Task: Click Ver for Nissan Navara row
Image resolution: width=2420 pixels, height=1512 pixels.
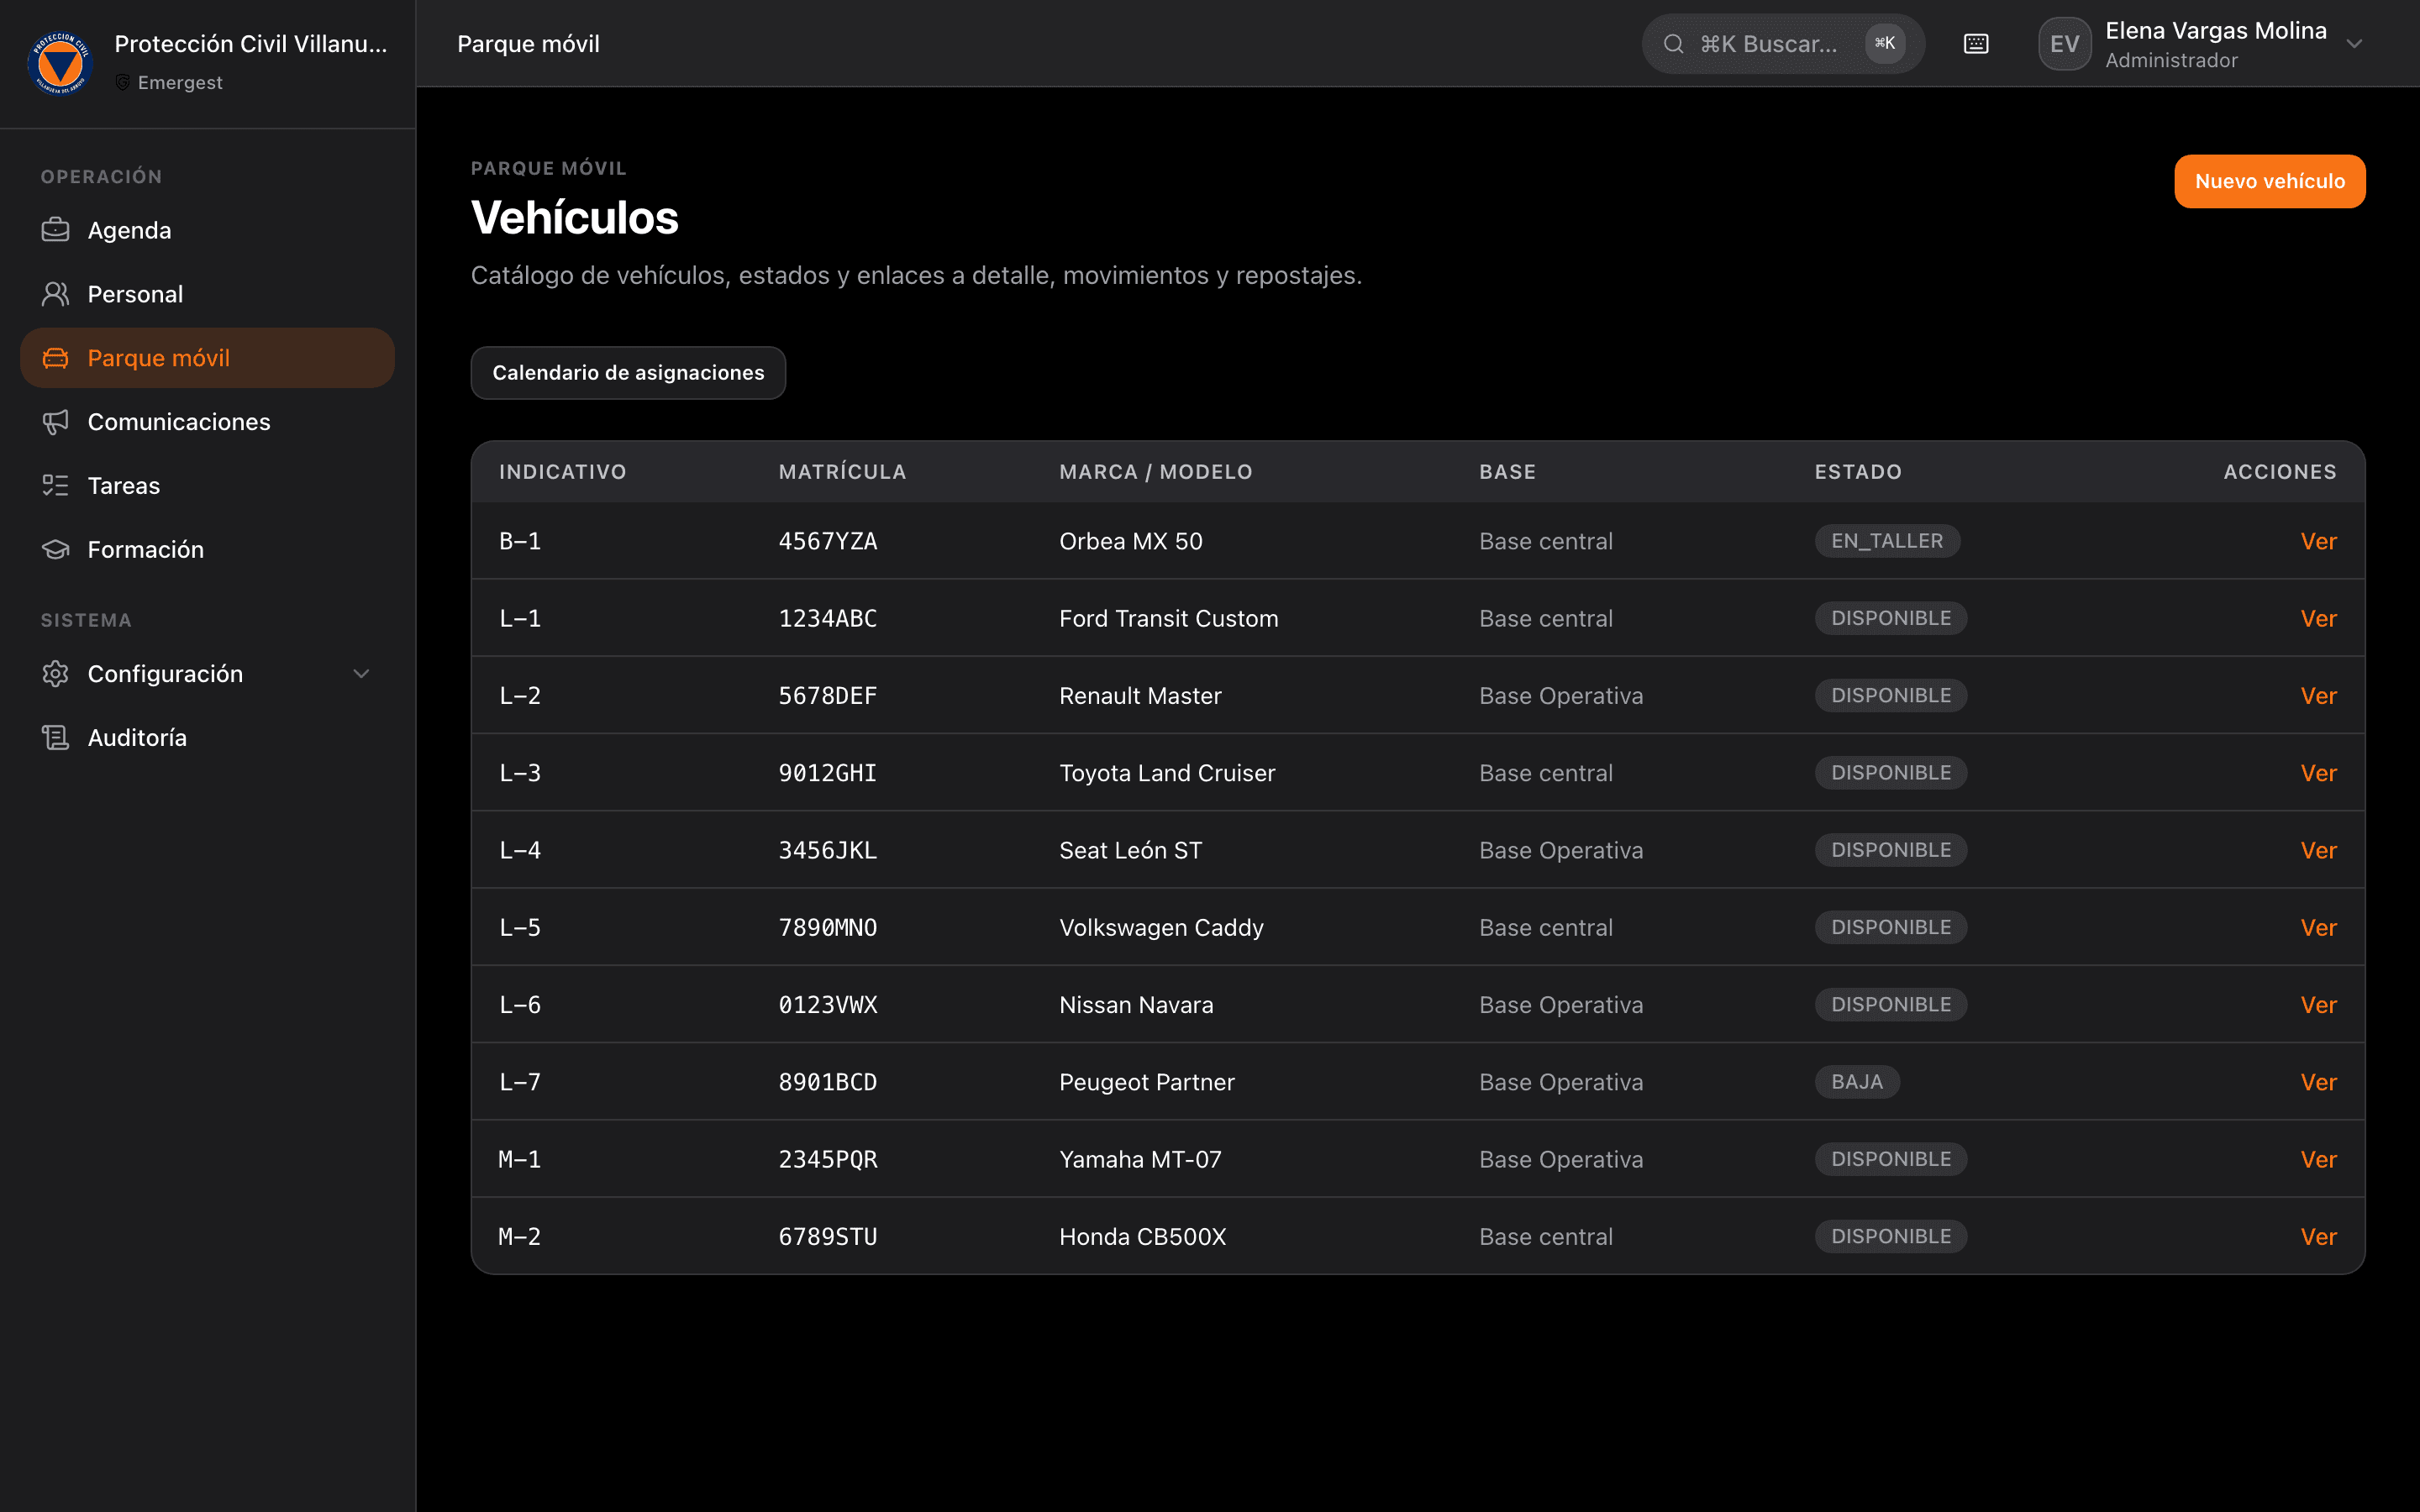Action: [x=2318, y=1005]
